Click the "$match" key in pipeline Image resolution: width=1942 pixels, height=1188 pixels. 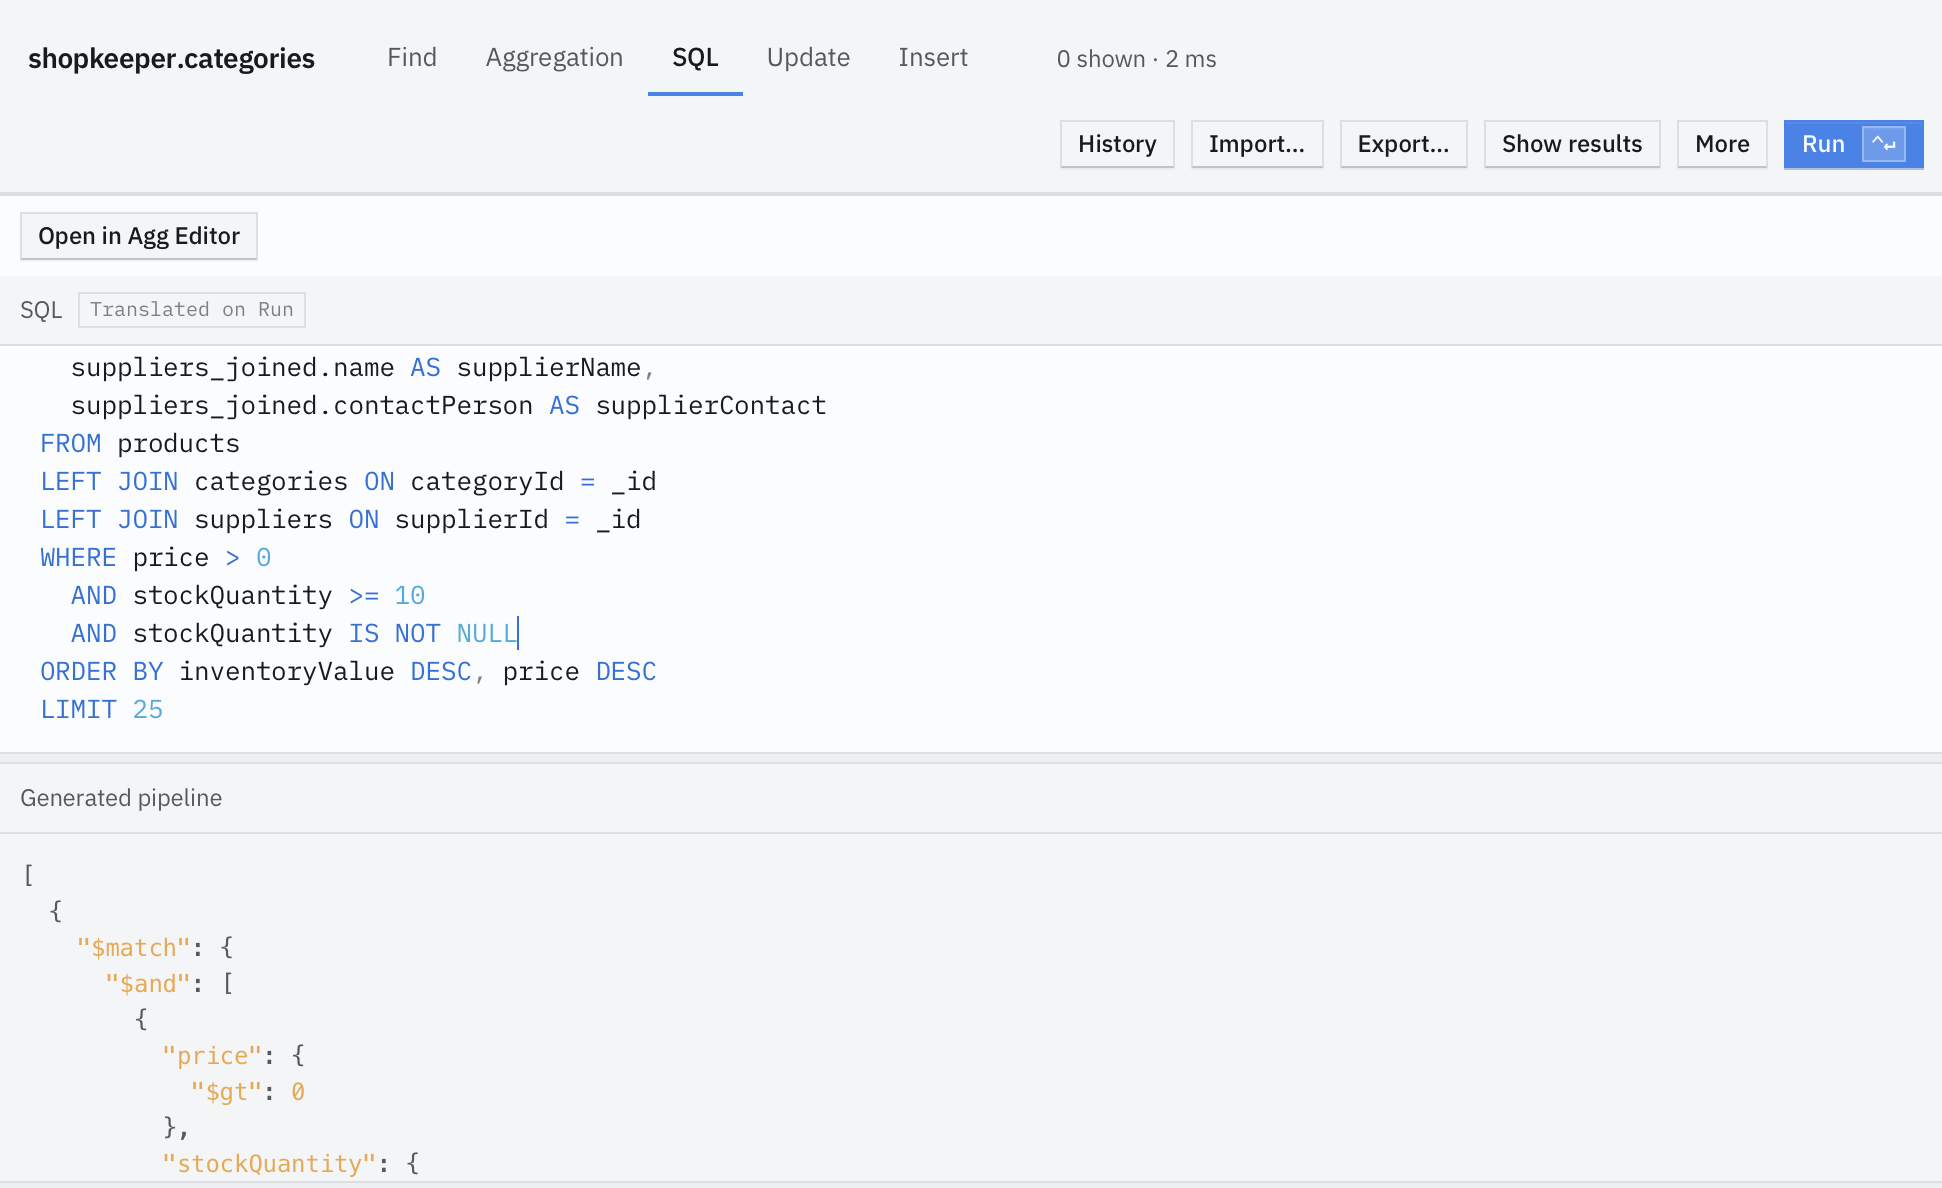[x=134, y=948]
